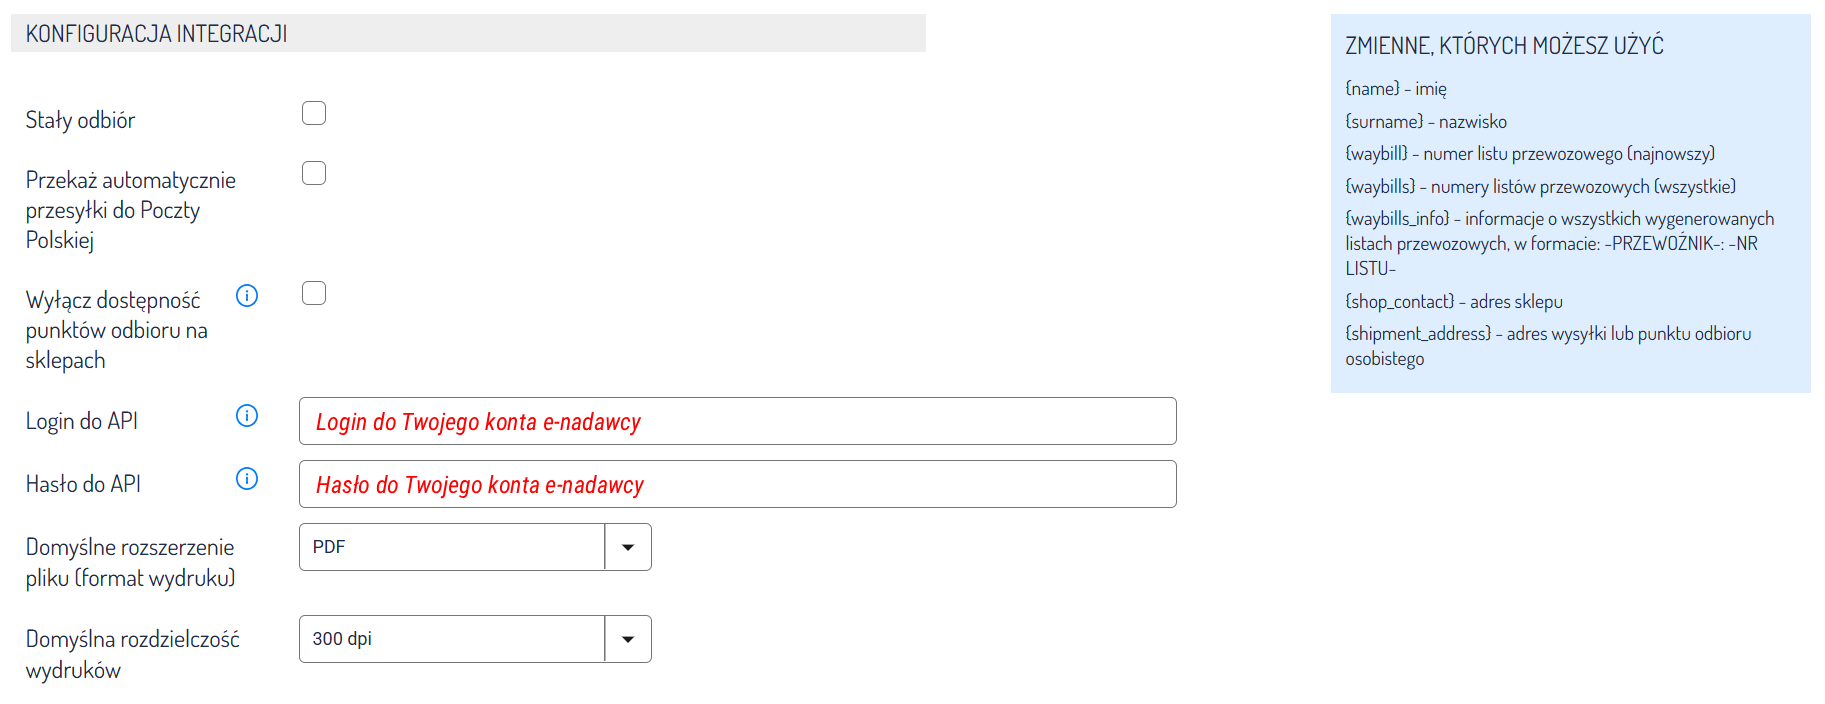Click the {waybill} najnowszy variable line

click(x=1529, y=154)
